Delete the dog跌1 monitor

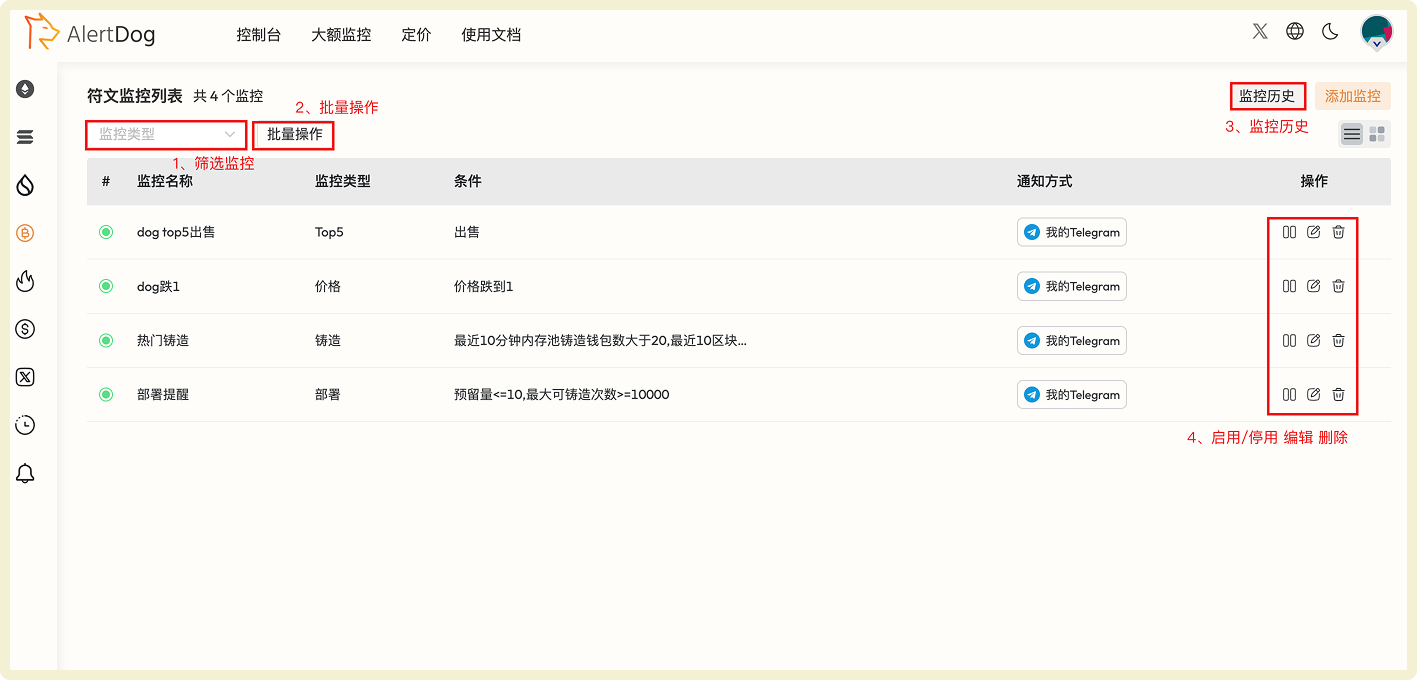point(1338,286)
